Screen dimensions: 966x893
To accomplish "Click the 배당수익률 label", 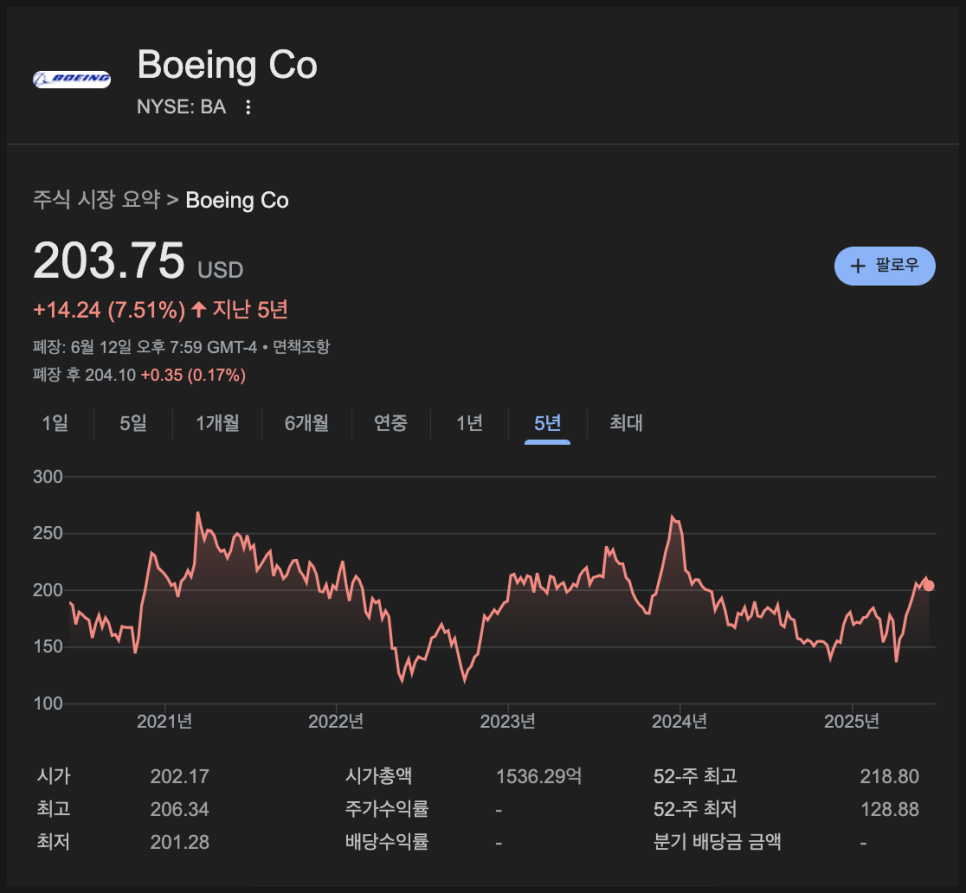I will click(387, 842).
